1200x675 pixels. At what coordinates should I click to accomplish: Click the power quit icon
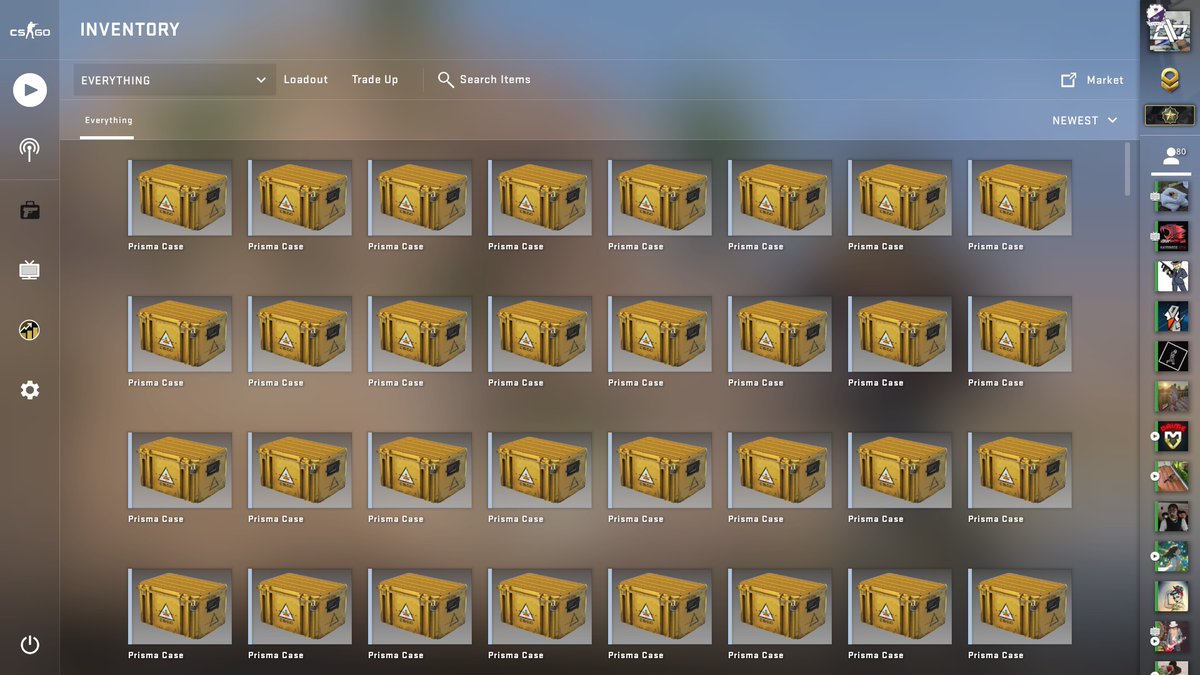pyautogui.click(x=30, y=645)
